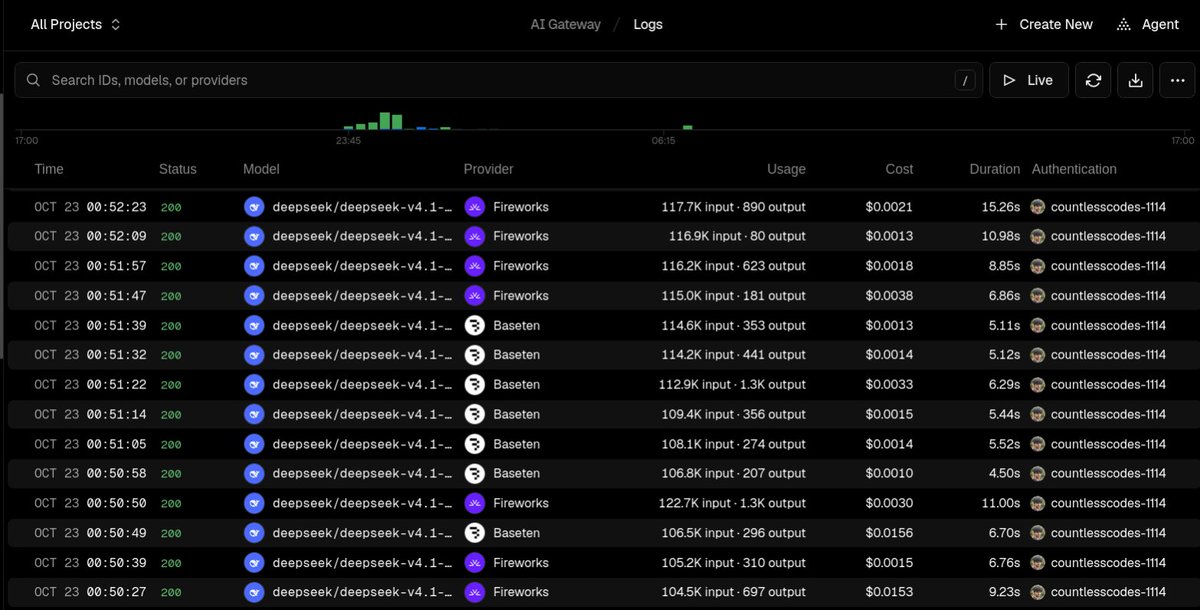Click the Model column header
The width and height of the screenshot is (1200, 610).
tap(261, 169)
